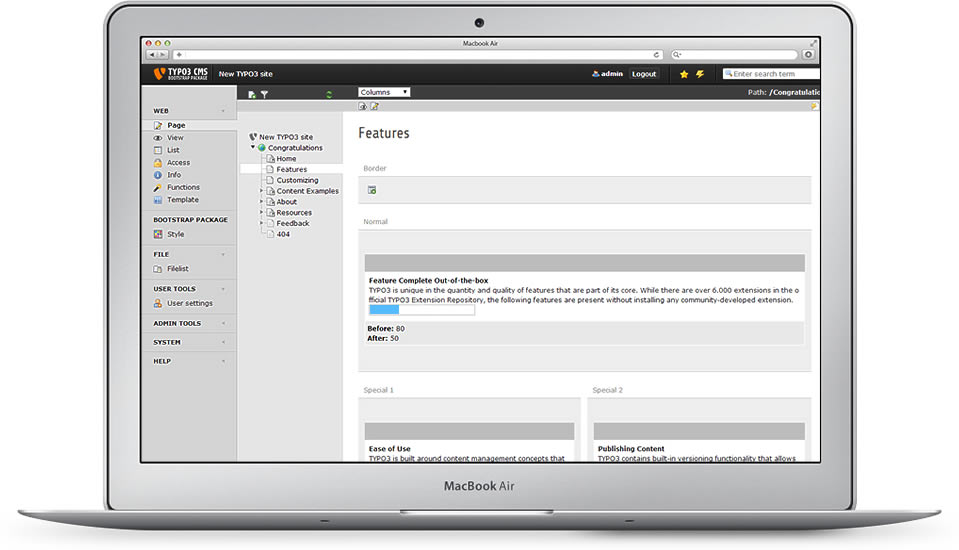Click the flush caches lightning icon
Screen dimensions: 959x550
pyautogui.click(x=700, y=74)
